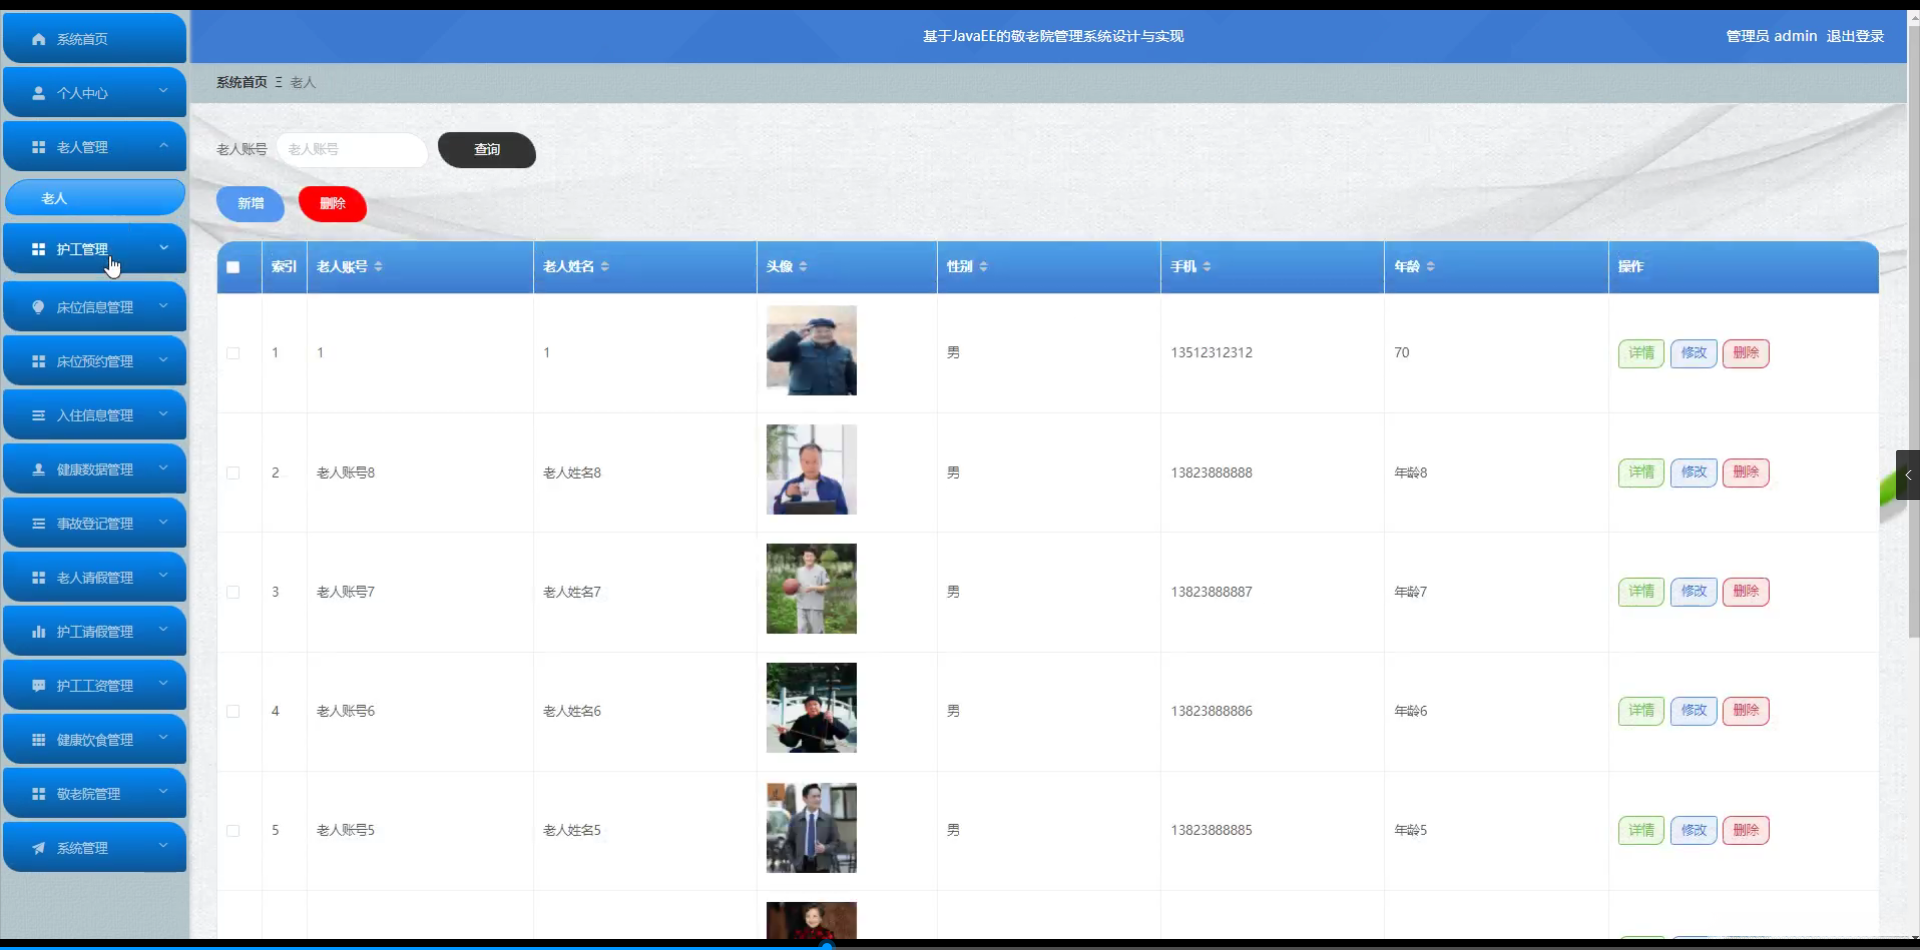Click the grid icon beside 老人管理
Screen dimensions: 1920x950
coord(38,147)
